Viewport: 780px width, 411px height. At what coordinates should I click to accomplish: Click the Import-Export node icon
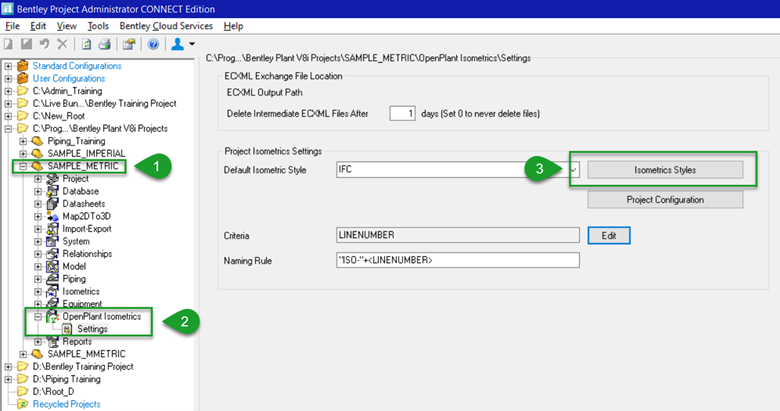[52, 229]
